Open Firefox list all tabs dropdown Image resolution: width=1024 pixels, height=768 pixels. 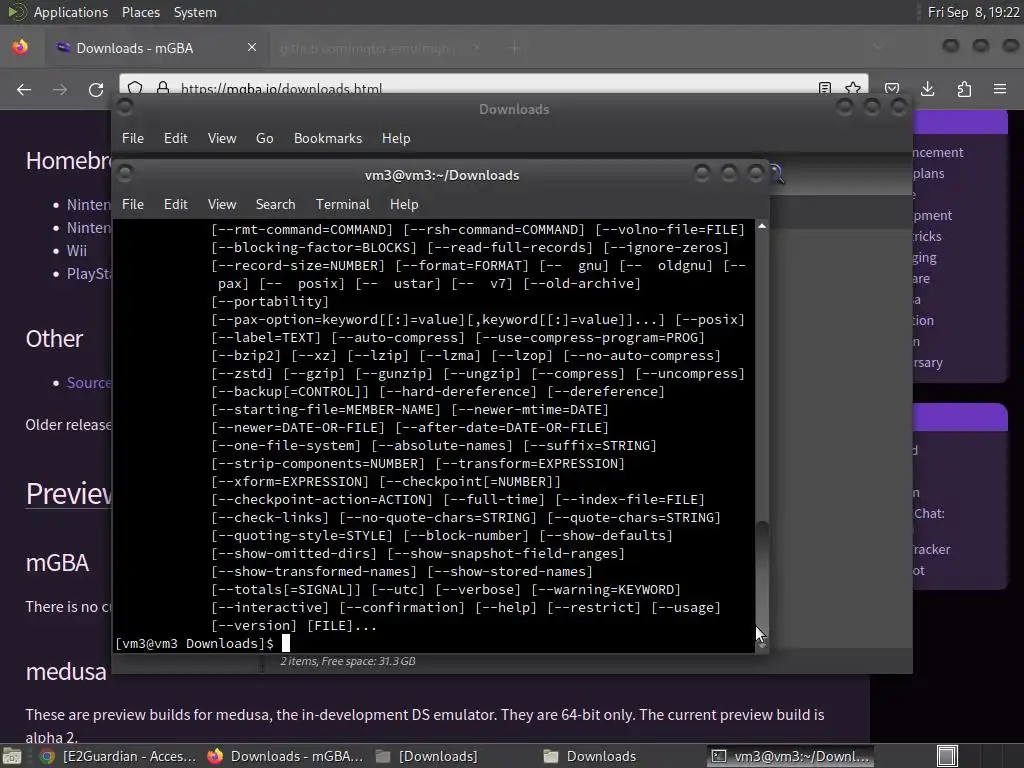pyautogui.click(x=878, y=46)
